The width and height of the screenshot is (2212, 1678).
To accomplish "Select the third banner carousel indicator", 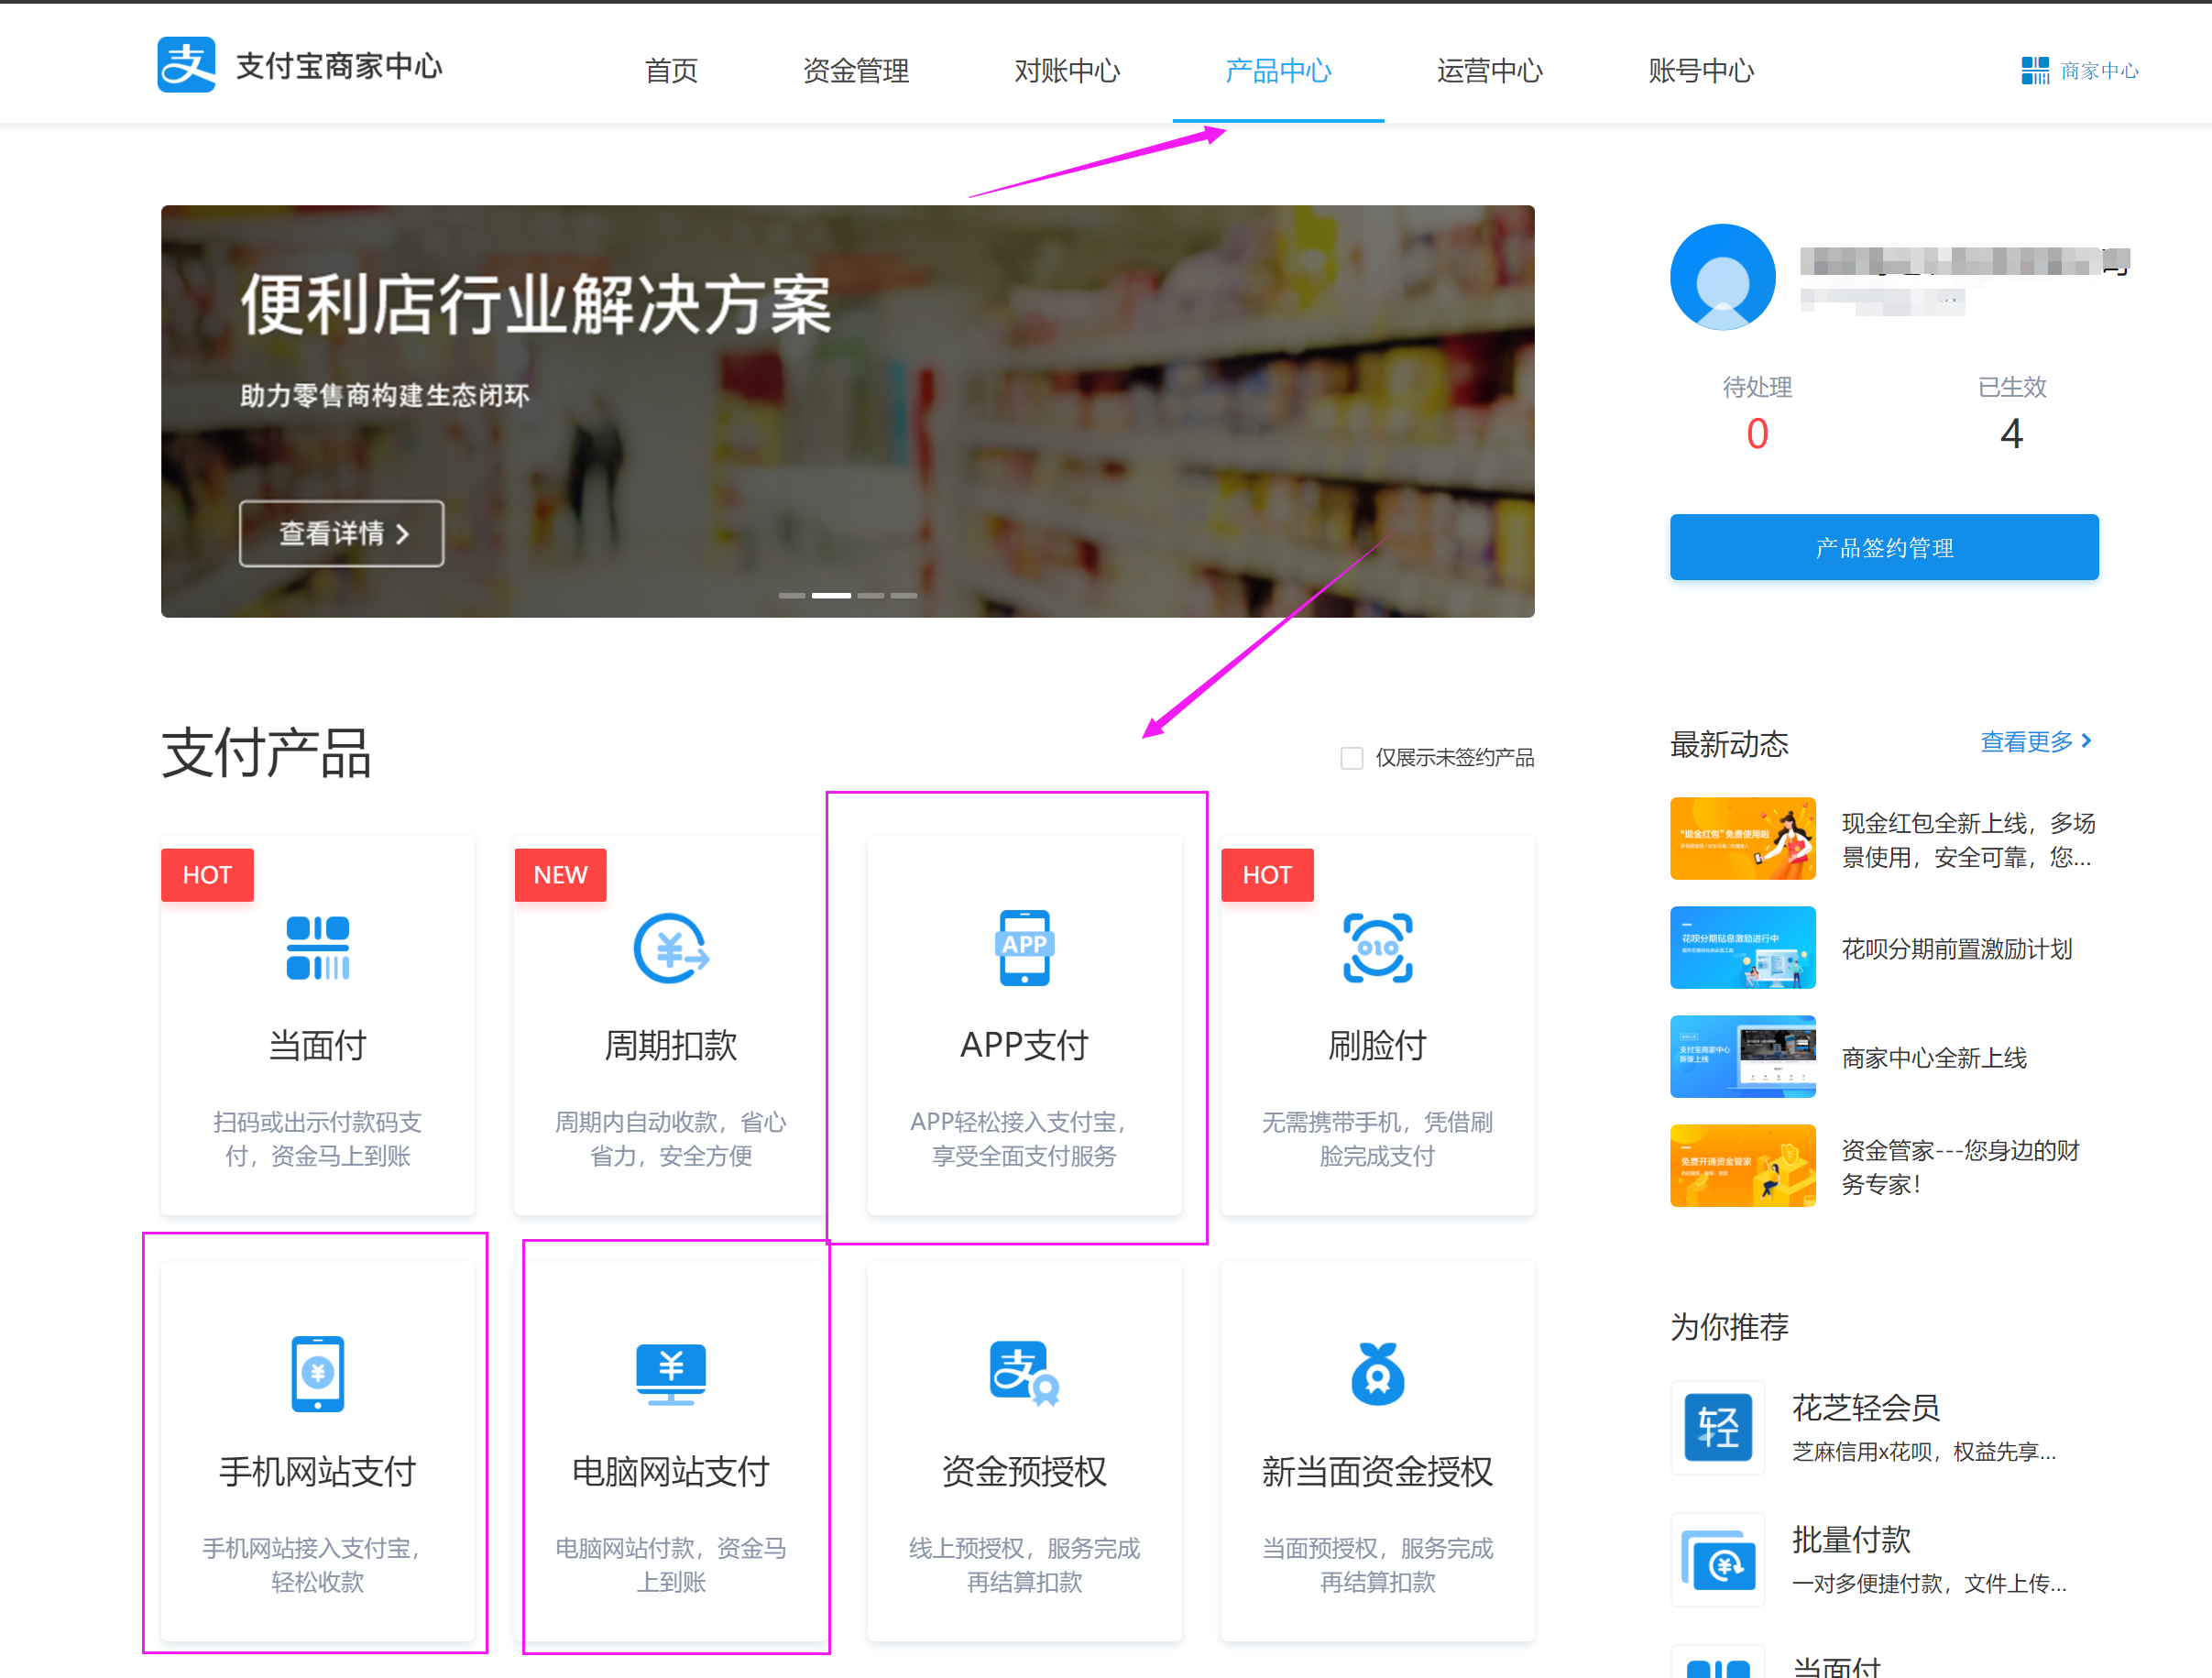I will pyautogui.click(x=870, y=595).
